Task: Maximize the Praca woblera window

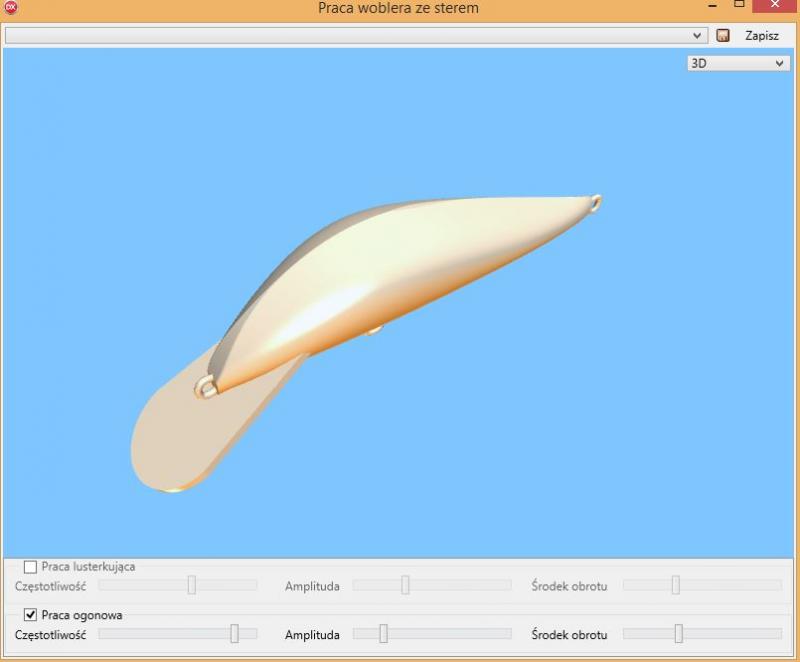Action: point(739,6)
